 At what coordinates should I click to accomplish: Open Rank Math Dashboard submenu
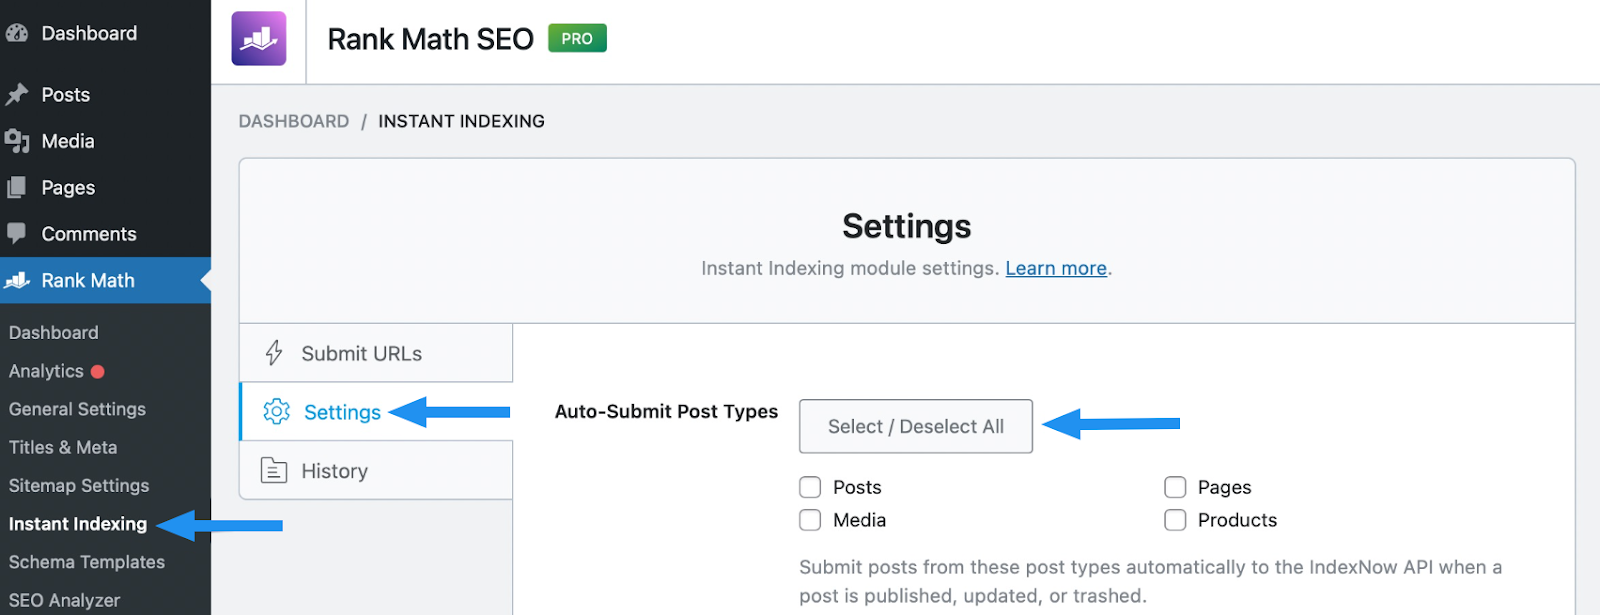click(54, 332)
